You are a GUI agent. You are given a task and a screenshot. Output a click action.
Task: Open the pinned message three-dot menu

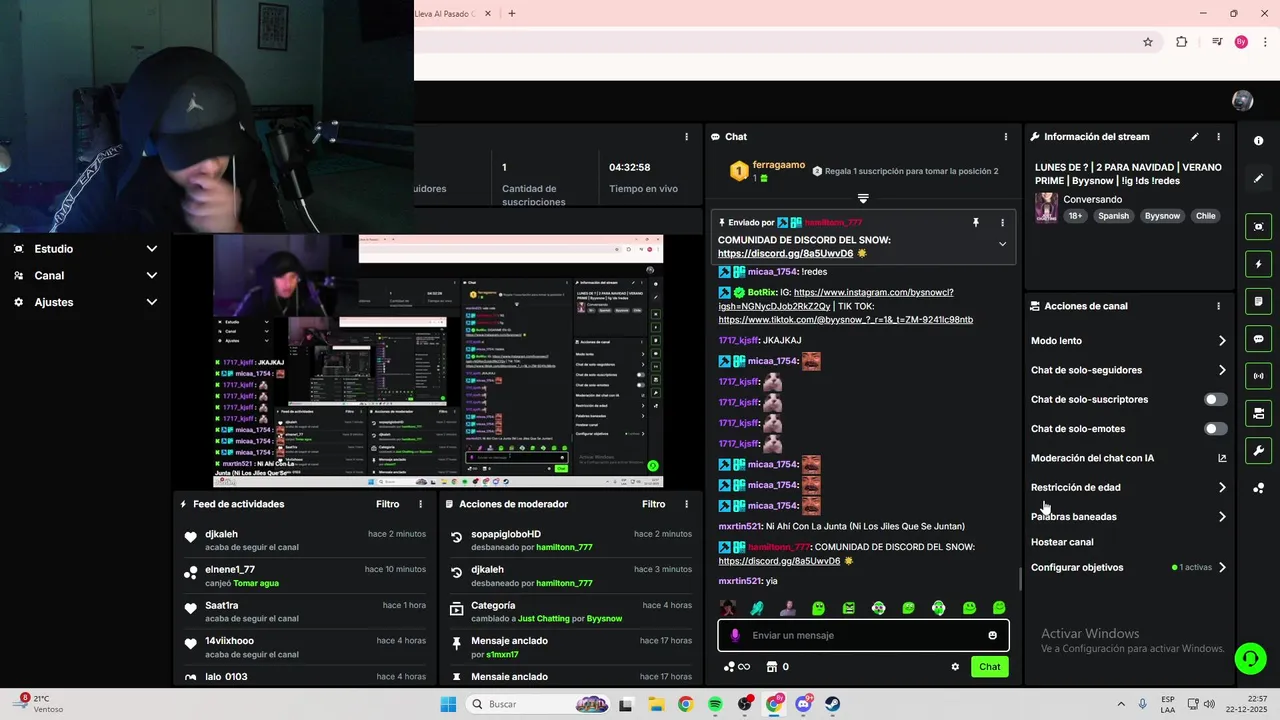[1002, 223]
